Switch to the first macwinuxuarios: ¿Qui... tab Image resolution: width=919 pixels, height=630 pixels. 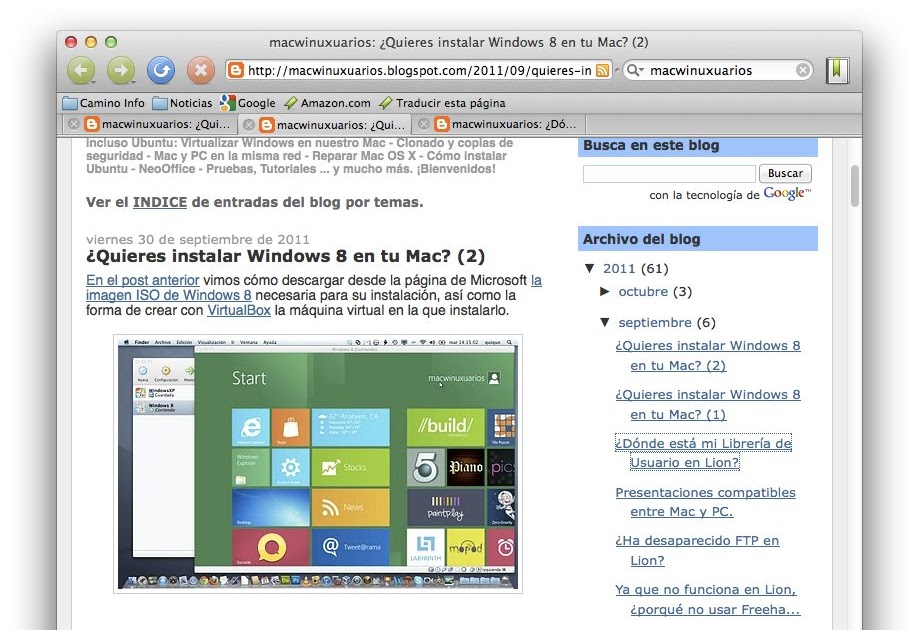pos(150,124)
